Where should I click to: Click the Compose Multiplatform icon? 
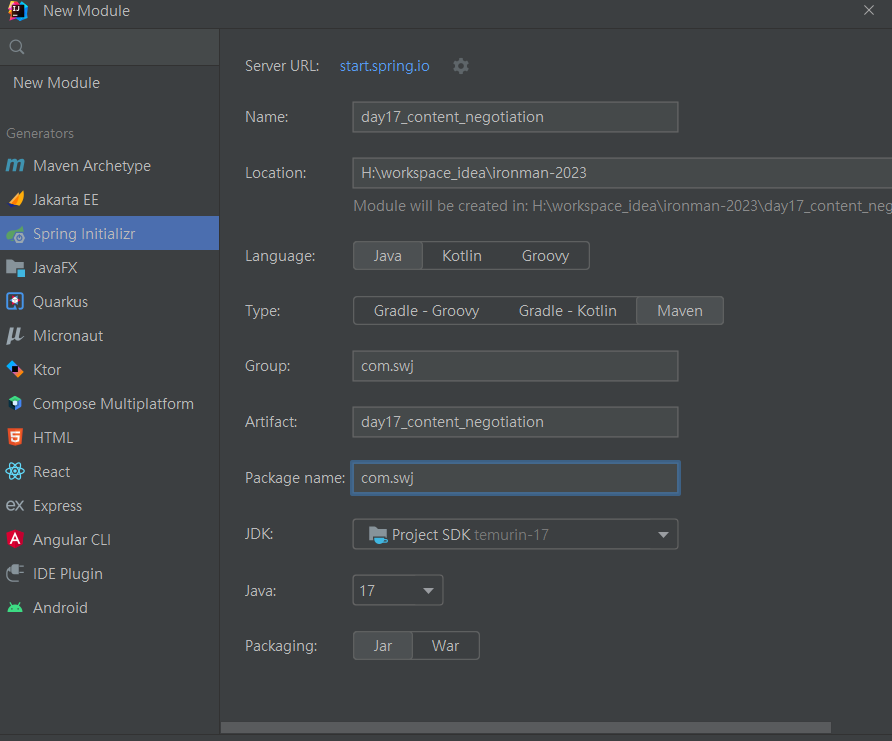[15, 403]
